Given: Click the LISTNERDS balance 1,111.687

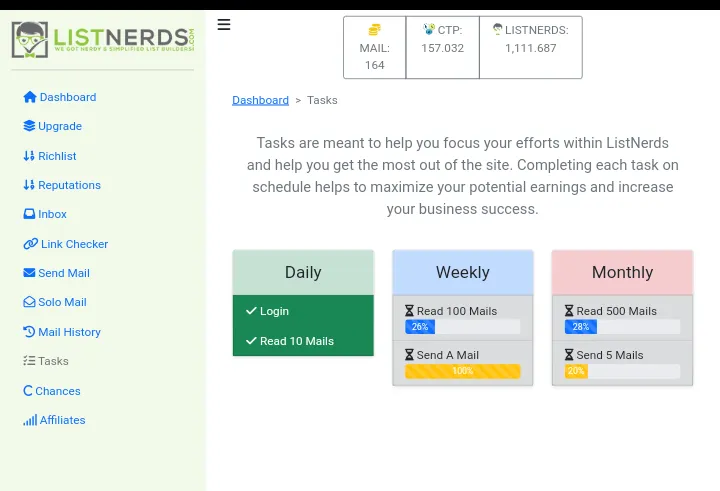Looking at the screenshot, I should point(530,48).
